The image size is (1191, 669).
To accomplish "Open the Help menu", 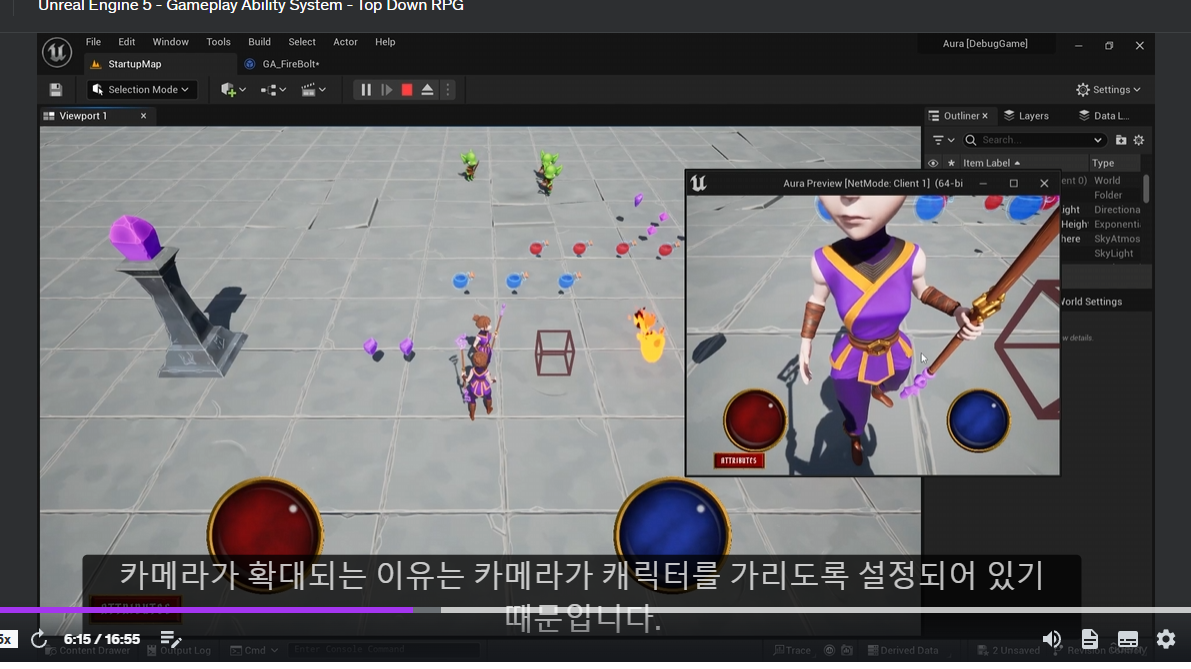I will tap(385, 42).
